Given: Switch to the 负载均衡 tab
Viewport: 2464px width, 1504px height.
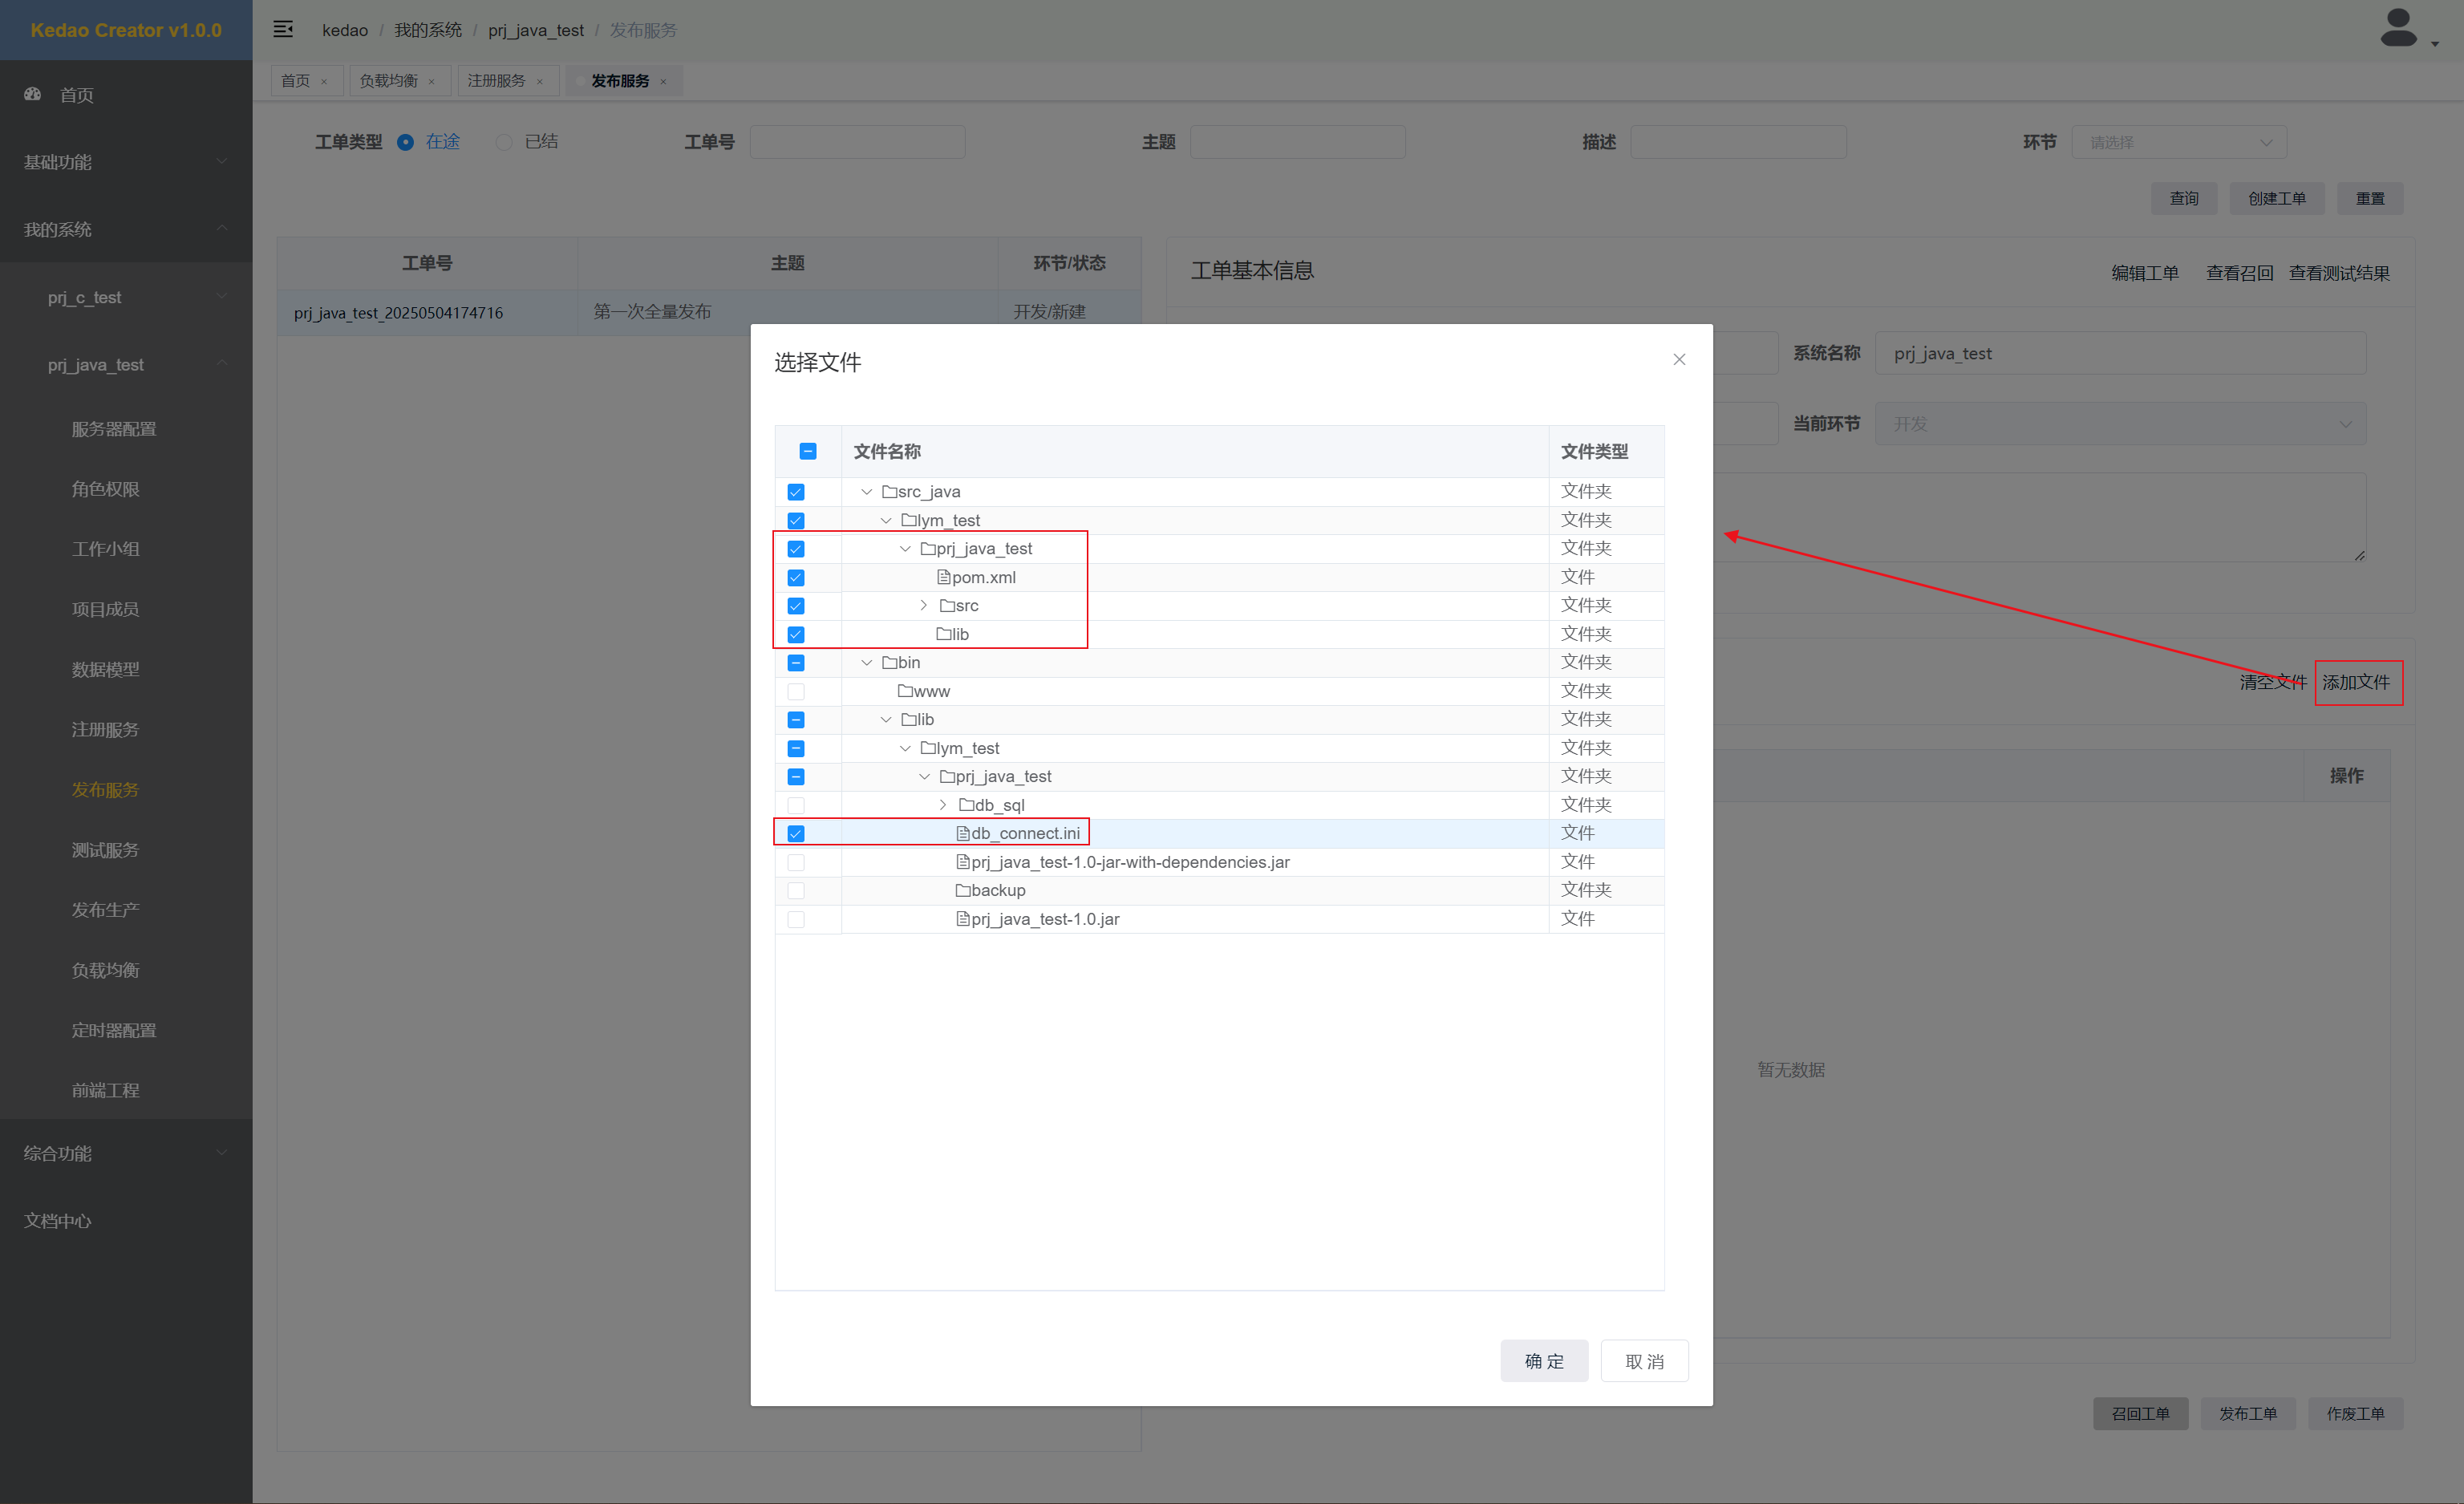Looking at the screenshot, I should coord(388,81).
